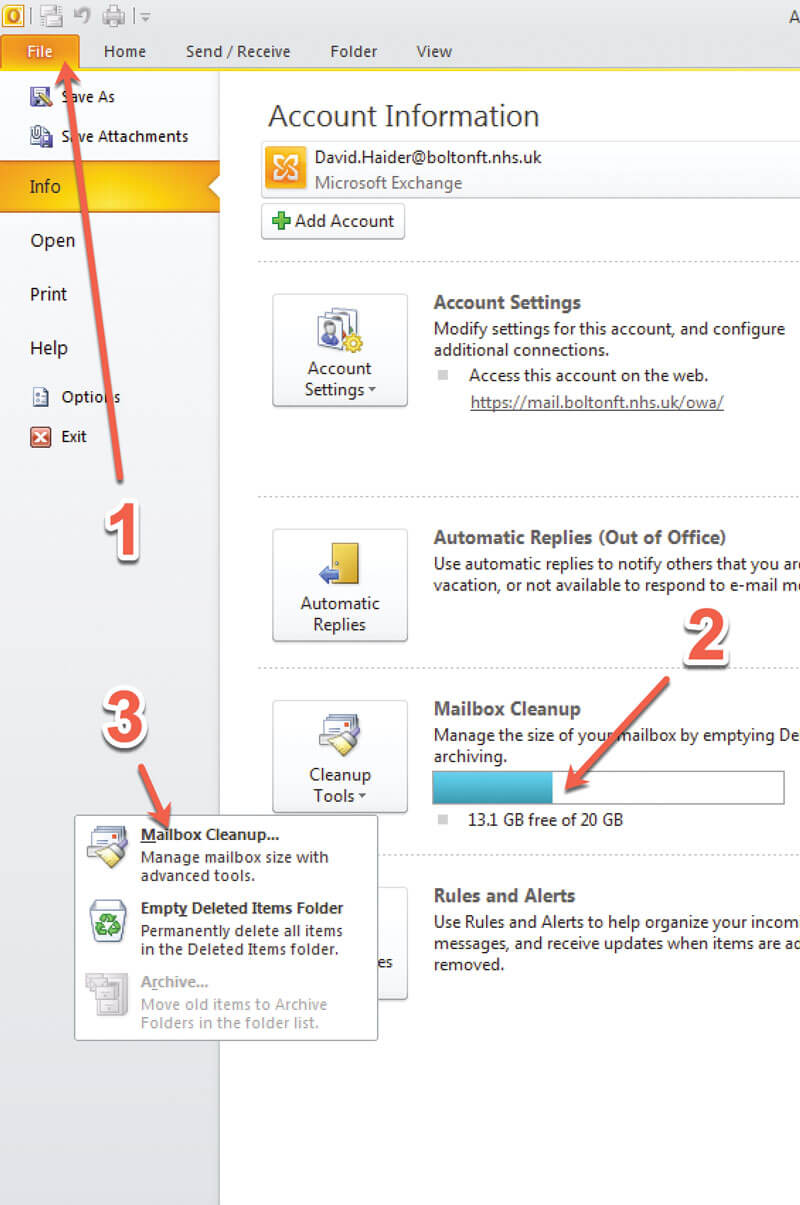Expand the Cleanup Tools dropdown button
This screenshot has height=1205, width=800.
pos(339,756)
